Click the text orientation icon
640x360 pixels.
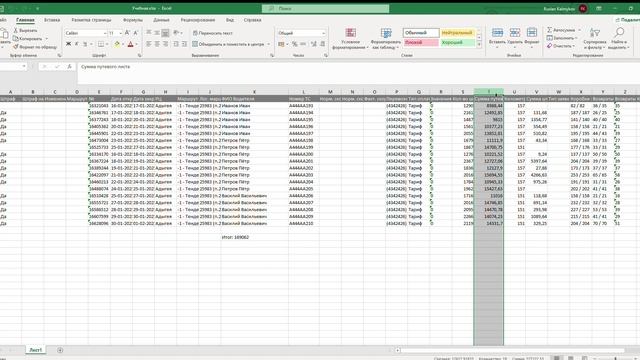(x=176, y=33)
